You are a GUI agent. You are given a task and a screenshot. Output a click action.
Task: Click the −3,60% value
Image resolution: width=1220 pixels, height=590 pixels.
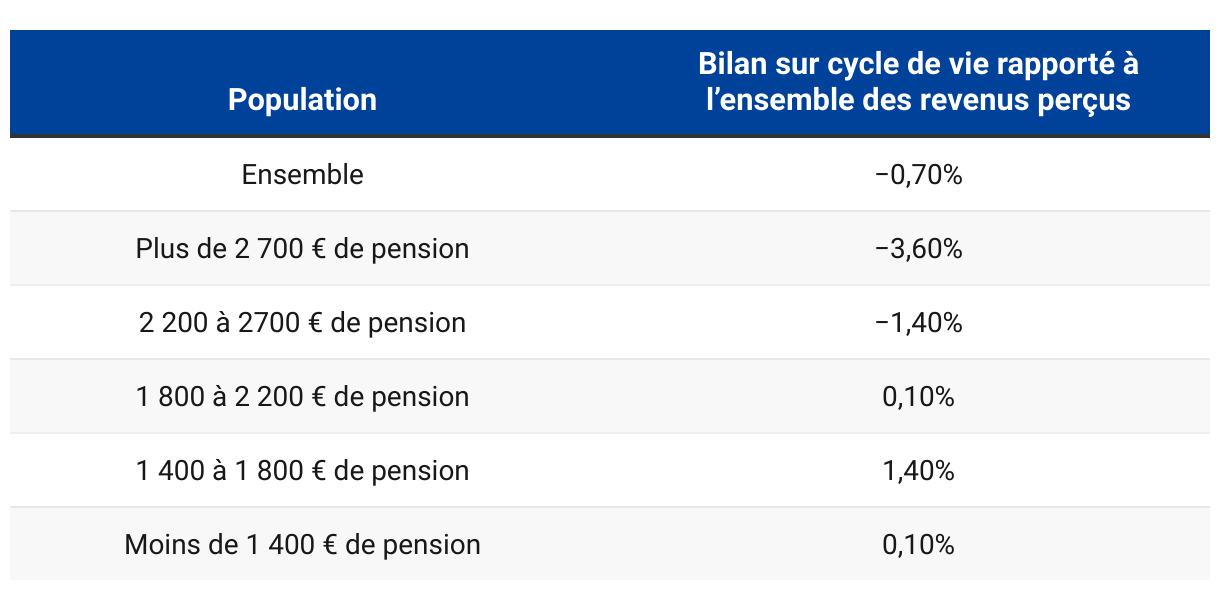[x=917, y=248]
